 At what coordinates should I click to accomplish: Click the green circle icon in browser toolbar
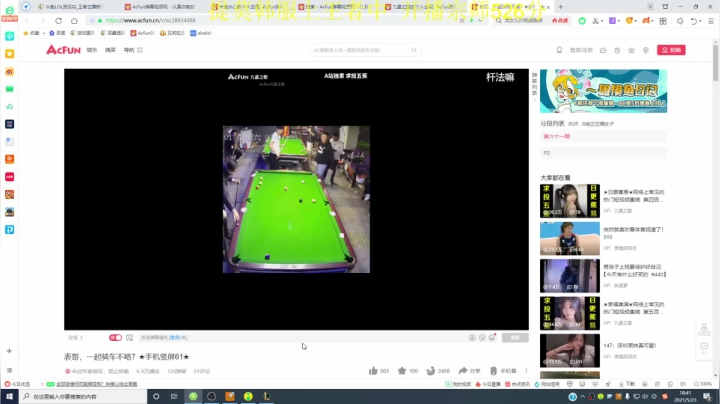pos(582,21)
